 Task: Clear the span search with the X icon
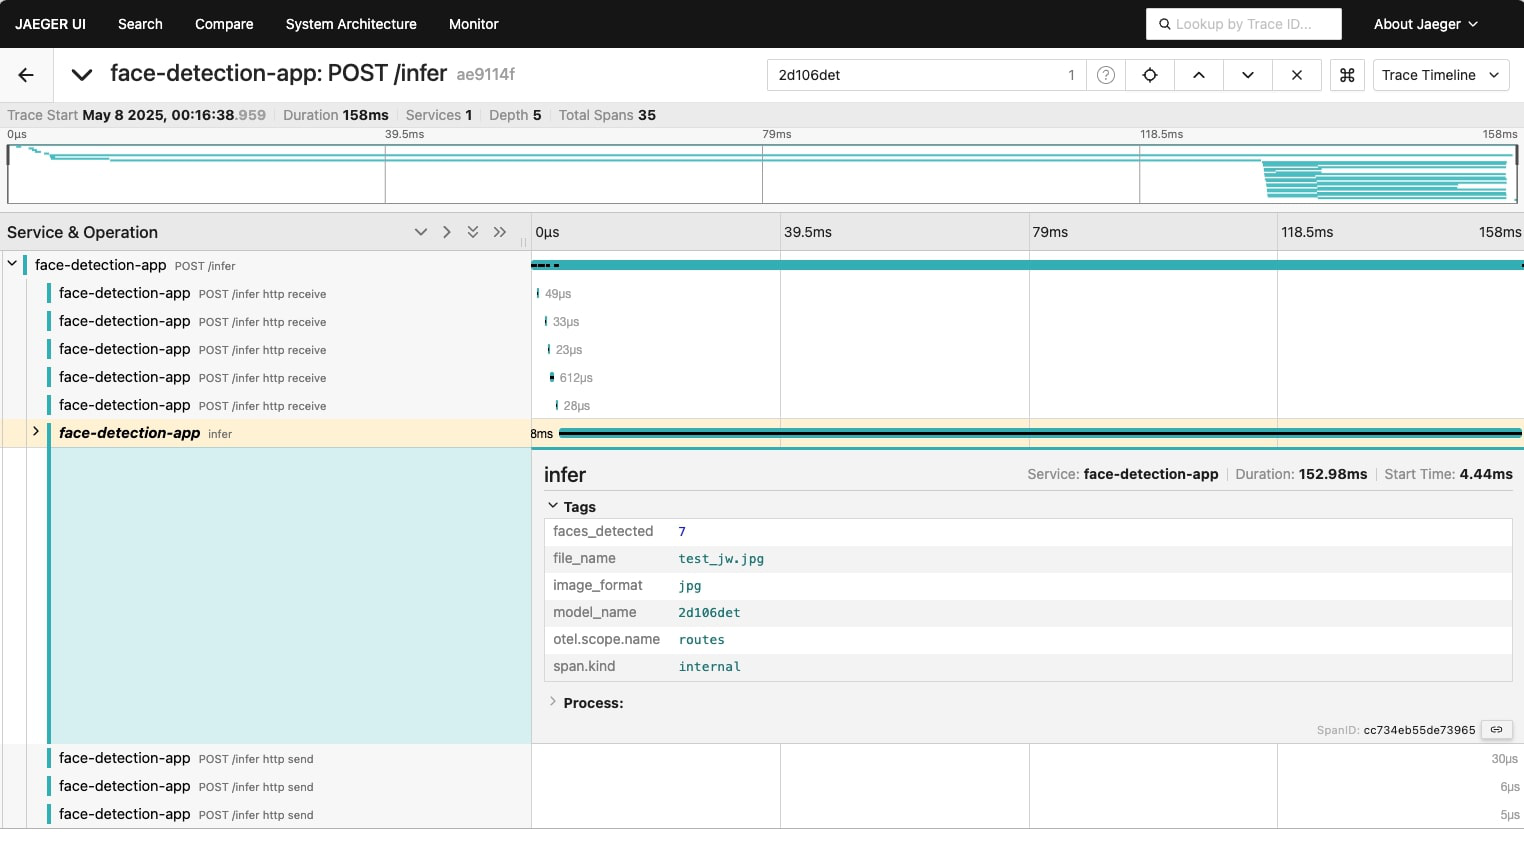[1297, 75]
